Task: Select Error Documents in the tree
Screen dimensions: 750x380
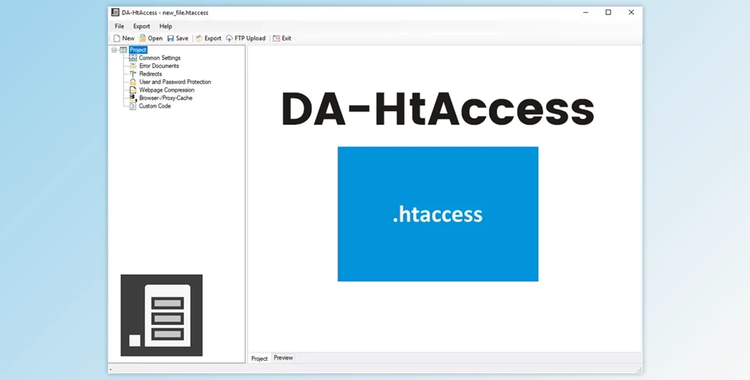Action: pyautogui.click(x=159, y=66)
